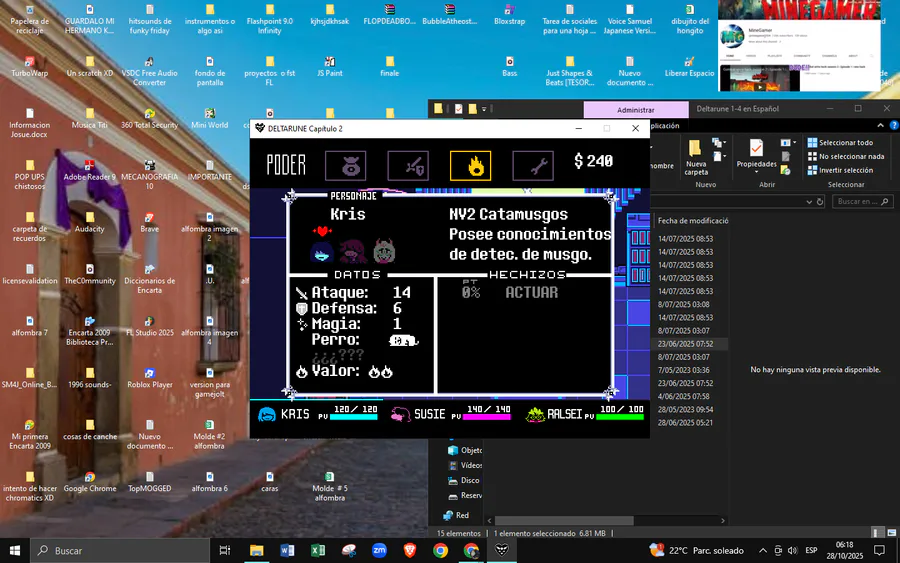The width and height of the screenshot is (900, 563).
Task: Click the Kris head icon in party bar
Action: point(267,414)
